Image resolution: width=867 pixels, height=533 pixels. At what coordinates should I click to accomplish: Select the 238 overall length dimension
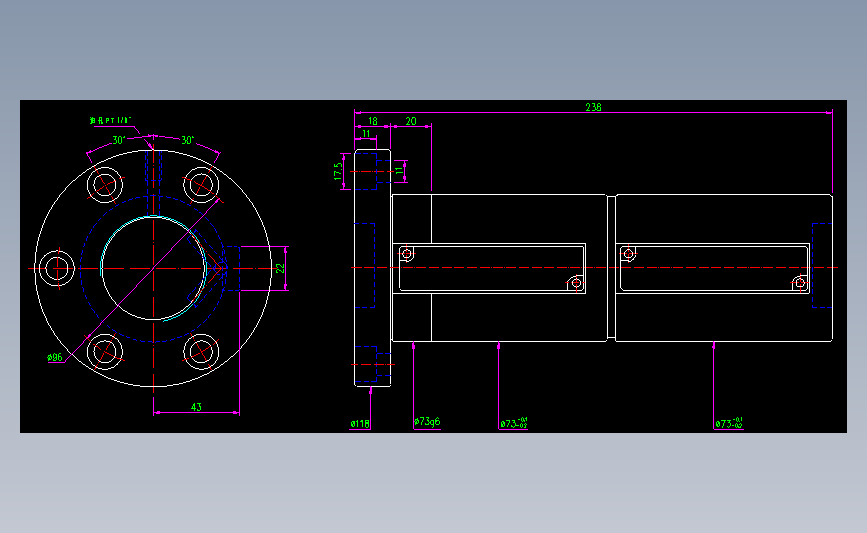pos(593,107)
